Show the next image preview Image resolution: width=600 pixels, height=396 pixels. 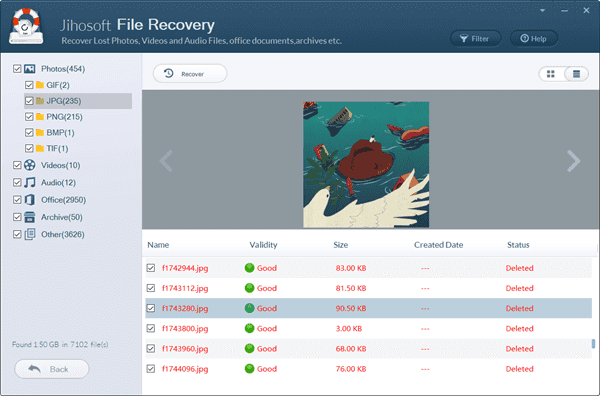click(x=573, y=161)
